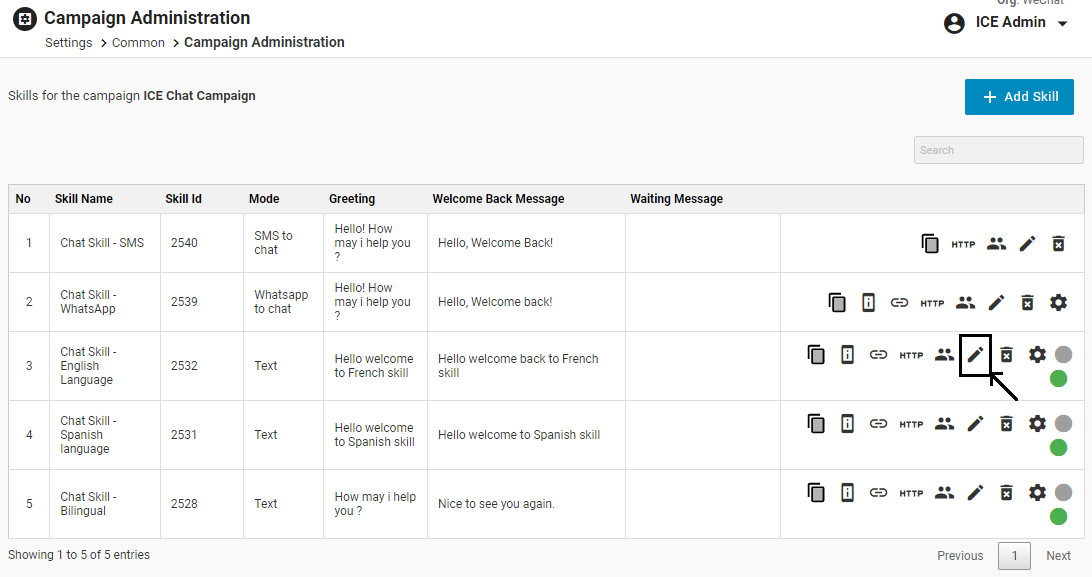Click the Add Skill button

(1019, 97)
